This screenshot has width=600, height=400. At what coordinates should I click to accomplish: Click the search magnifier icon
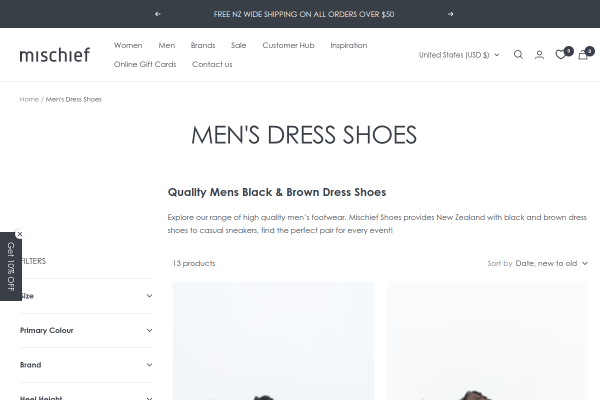(518, 55)
